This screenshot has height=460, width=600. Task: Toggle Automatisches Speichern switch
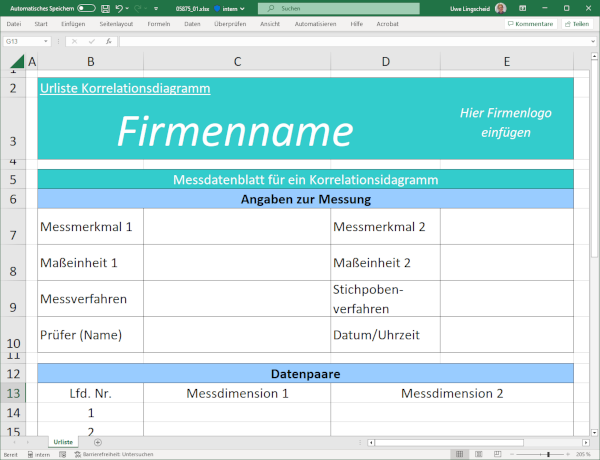point(86,7)
